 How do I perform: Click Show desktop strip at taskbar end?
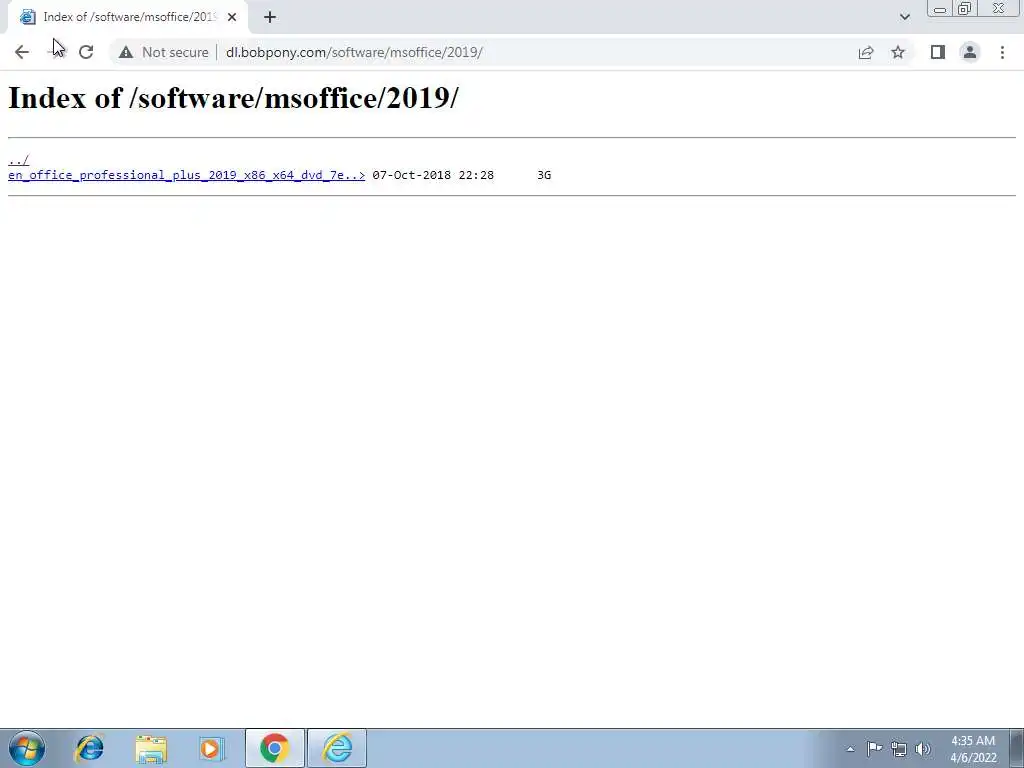pyautogui.click(x=1017, y=748)
